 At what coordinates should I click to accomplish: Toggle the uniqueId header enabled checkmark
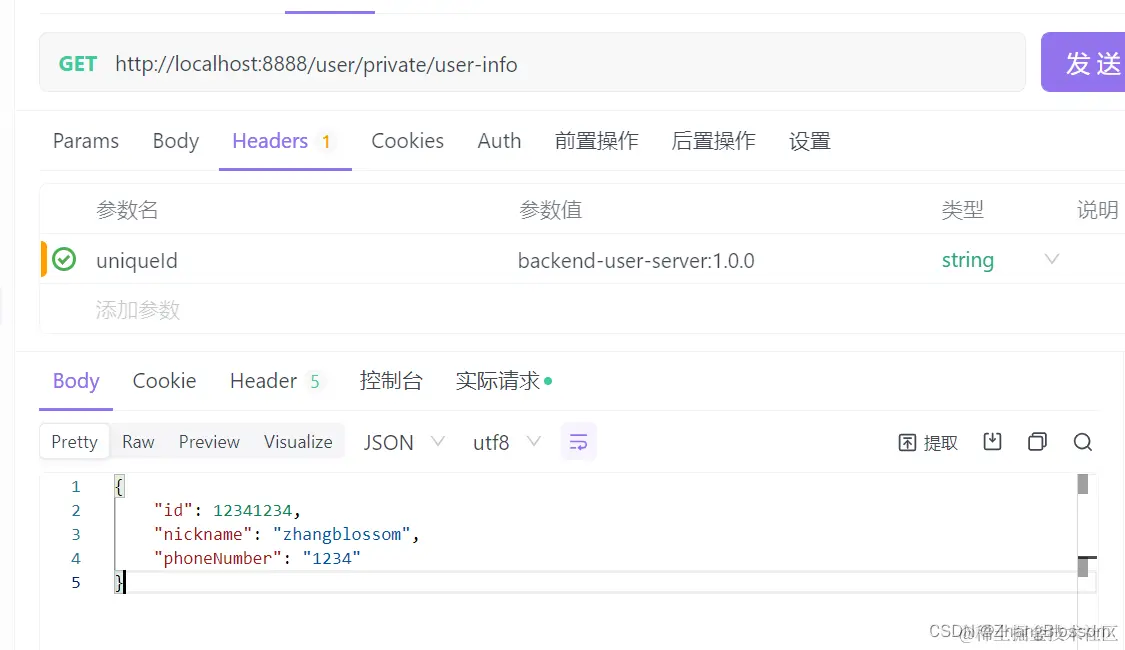64,259
